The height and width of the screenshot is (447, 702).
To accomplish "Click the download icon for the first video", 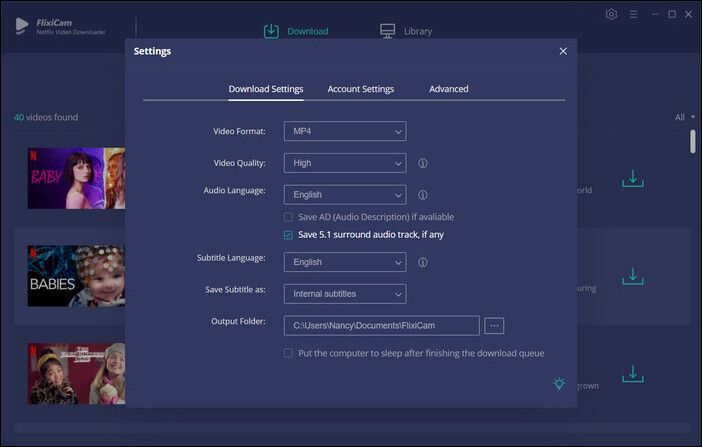I will (x=632, y=179).
